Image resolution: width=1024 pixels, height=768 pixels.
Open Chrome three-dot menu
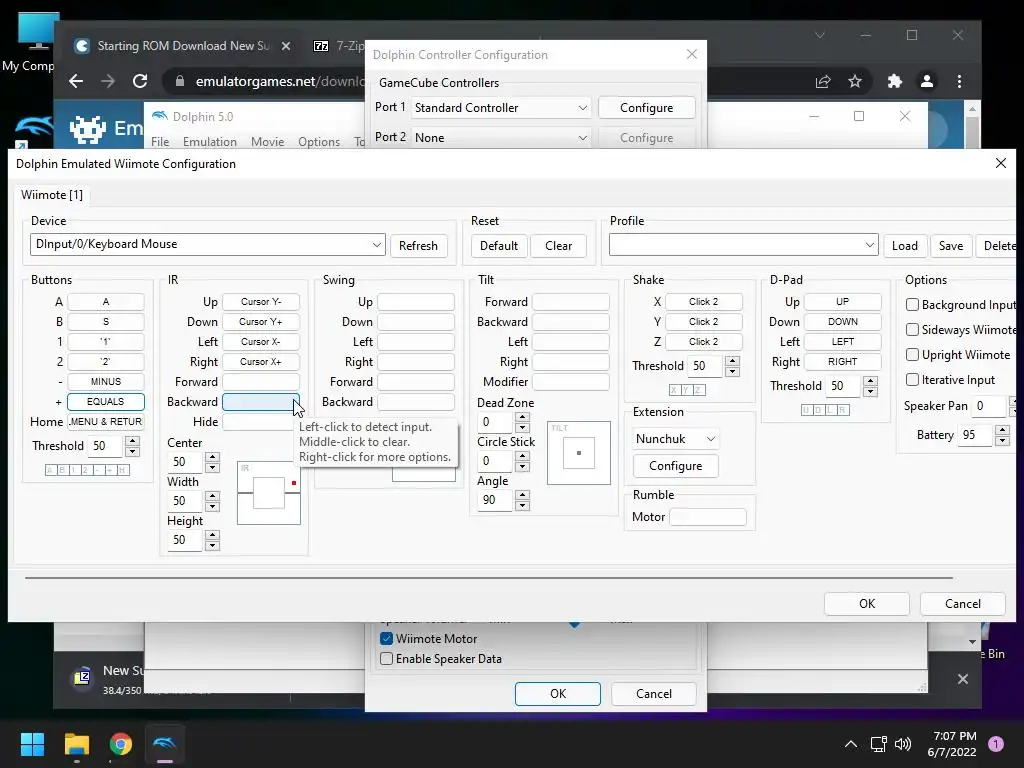(959, 81)
